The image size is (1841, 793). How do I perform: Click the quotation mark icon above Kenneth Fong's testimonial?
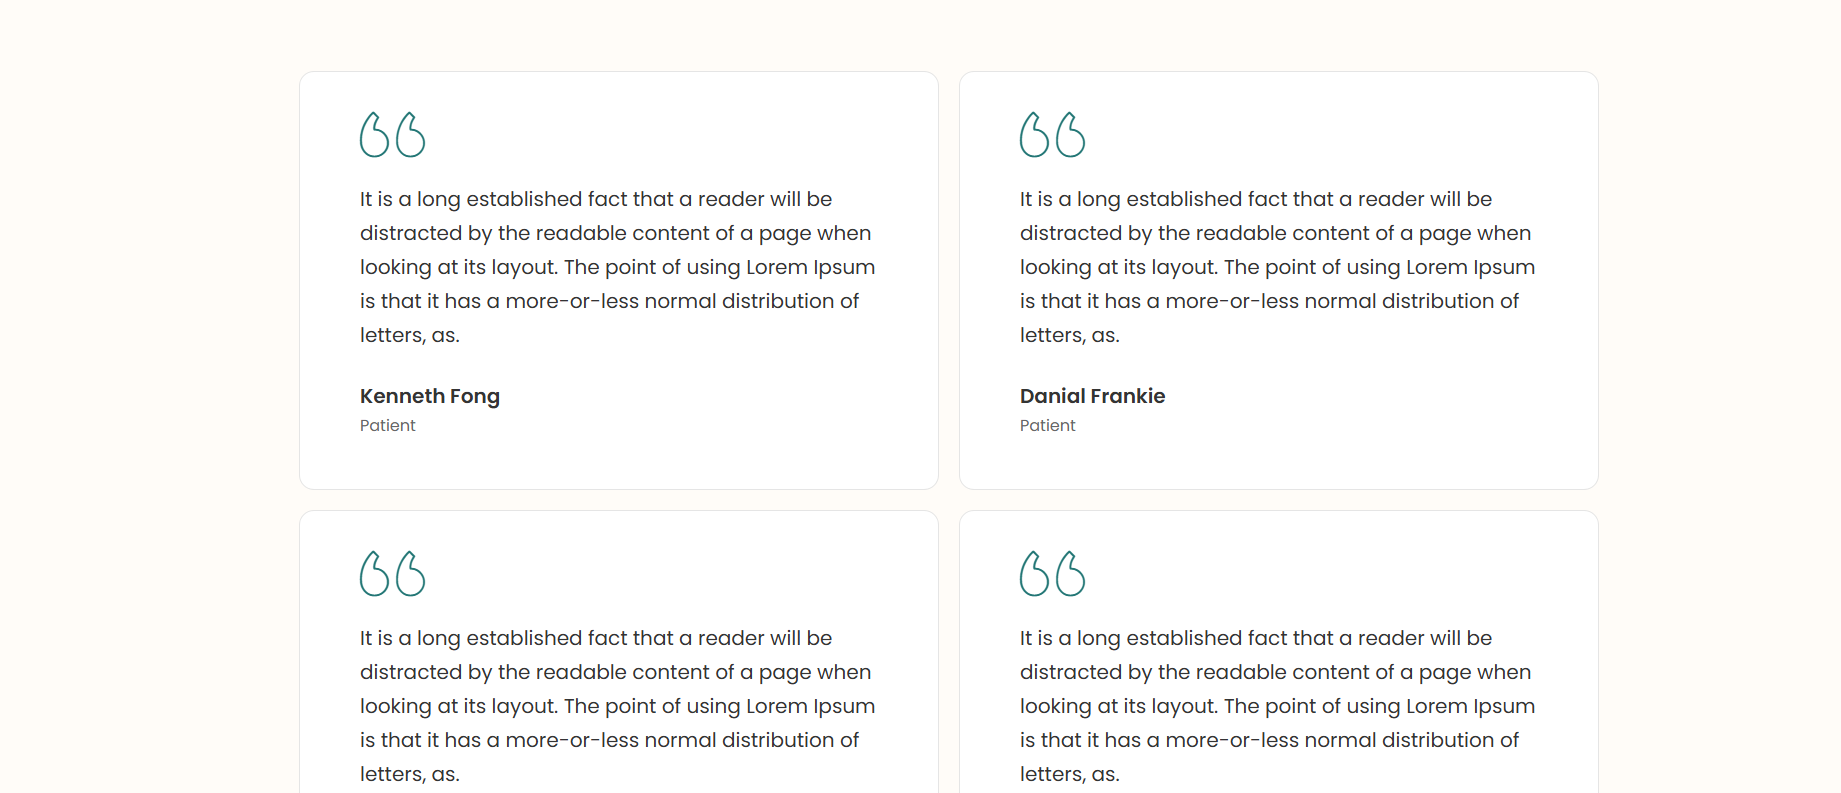[392, 135]
